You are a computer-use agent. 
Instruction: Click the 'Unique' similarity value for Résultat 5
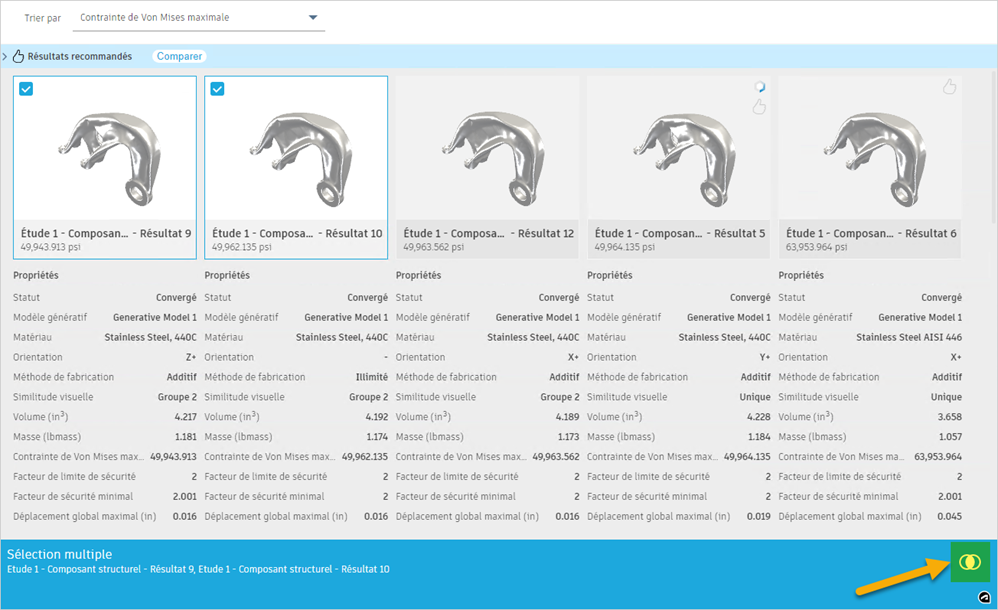[755, 397]
